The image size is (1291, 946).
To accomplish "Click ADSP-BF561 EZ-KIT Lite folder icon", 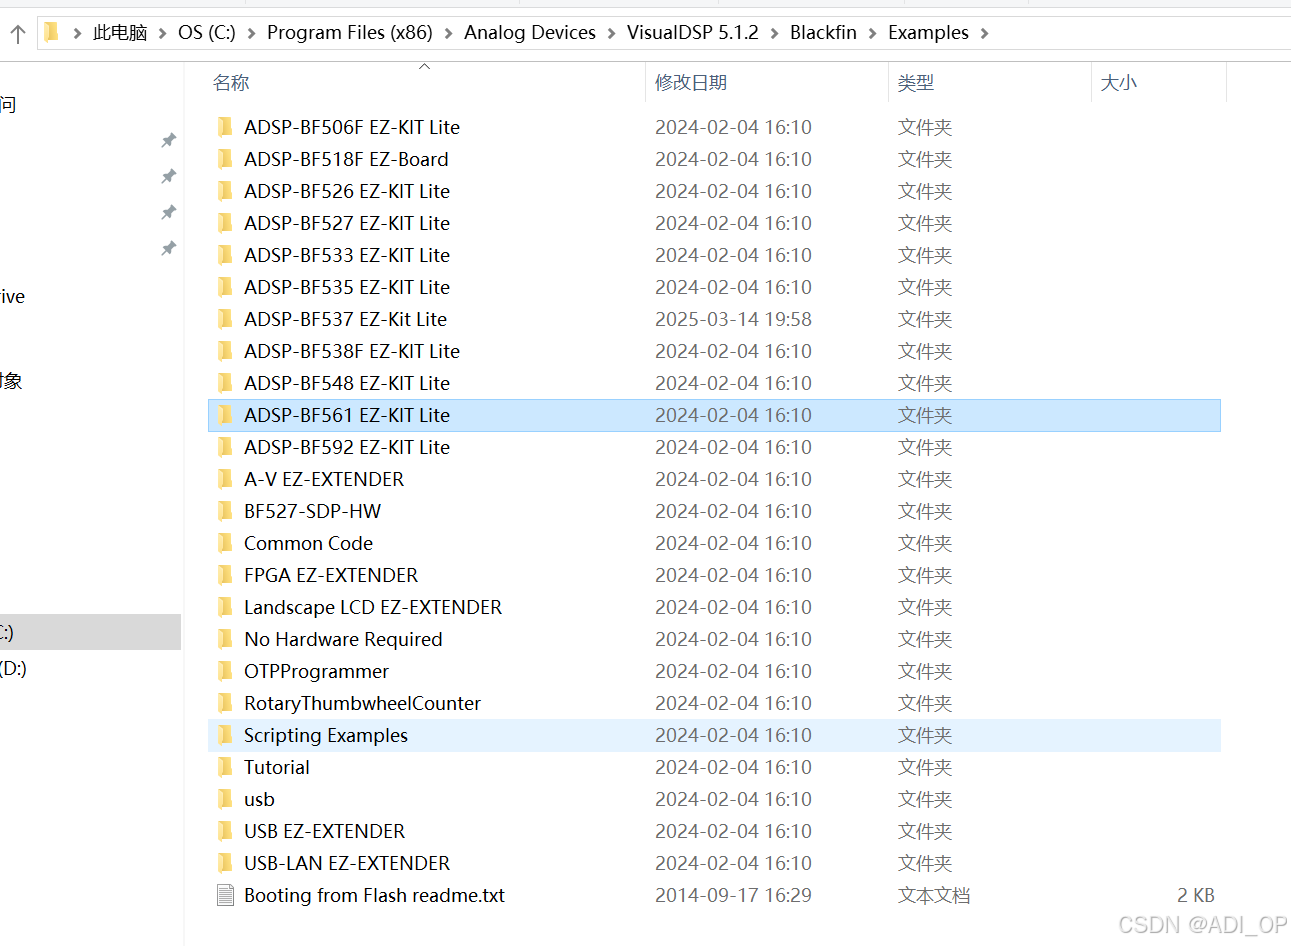I will (x=225, y=415).
